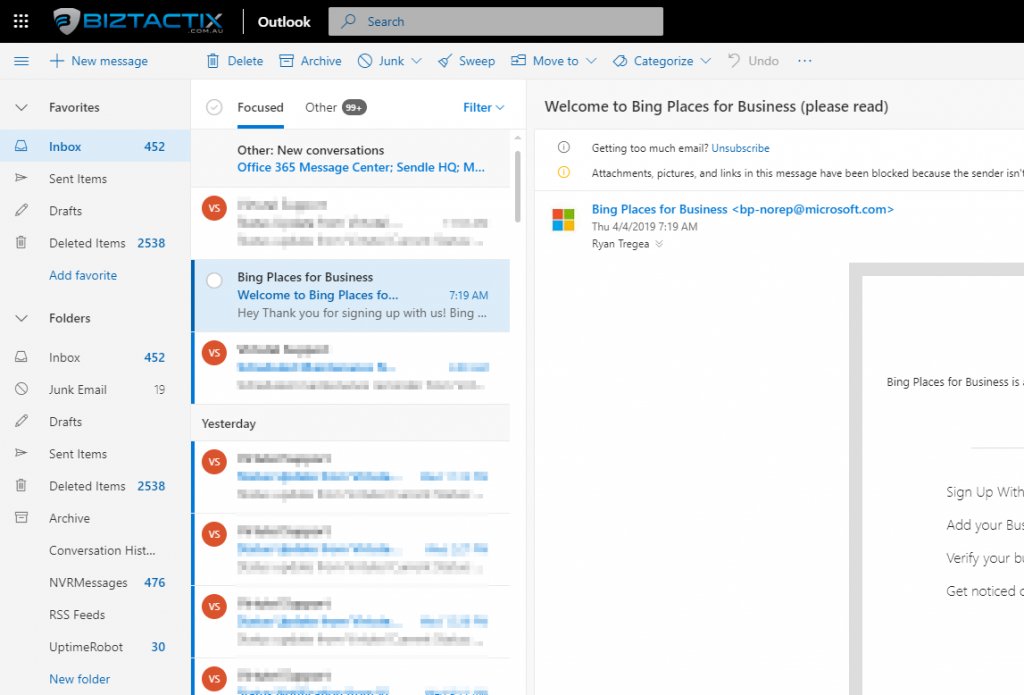Collapse the Favorites section
This screenshot has width=1024, height=695.
click(x=22, y=107)
